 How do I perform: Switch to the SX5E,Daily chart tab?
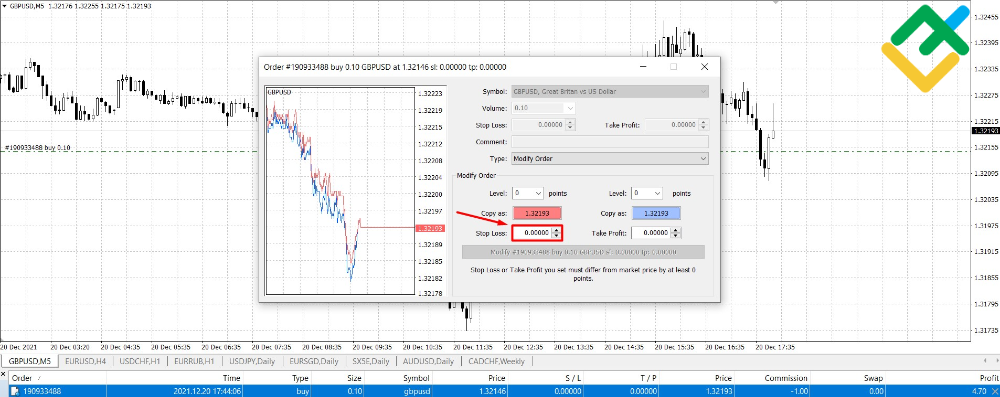coord(371,361)
